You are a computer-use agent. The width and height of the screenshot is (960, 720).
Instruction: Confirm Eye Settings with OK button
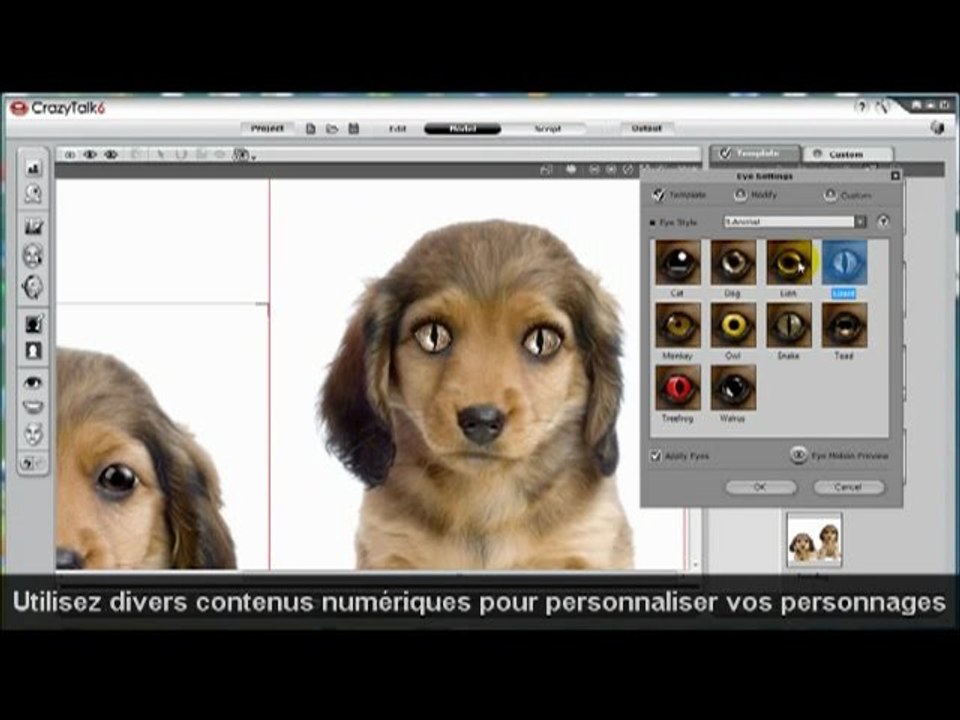pos(760,487)
